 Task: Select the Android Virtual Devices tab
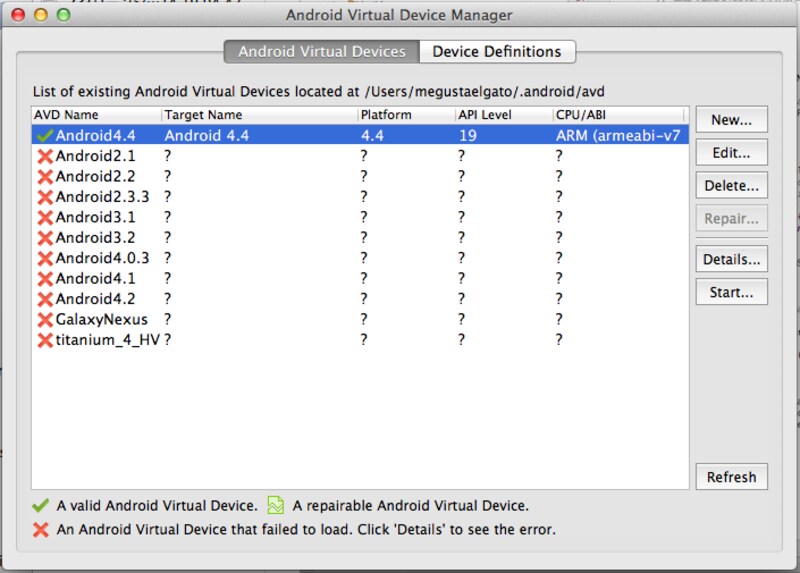coord(321,52)
